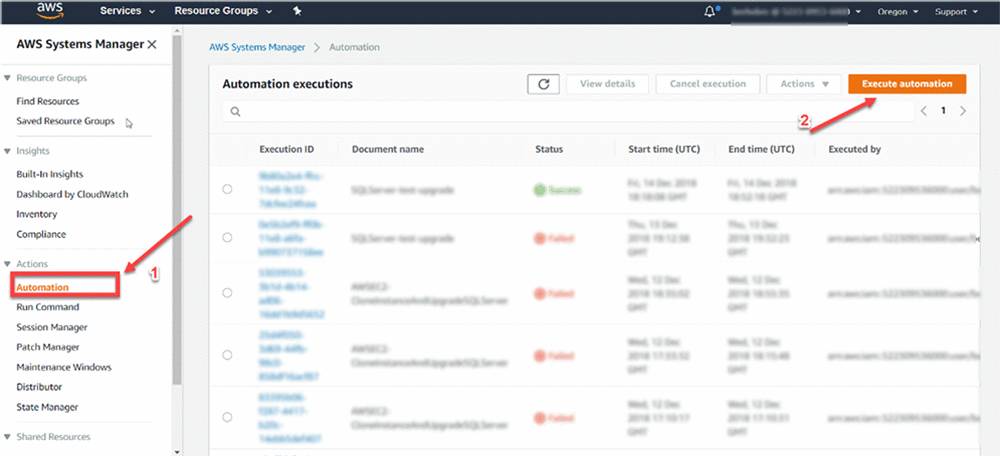
Task: Click End time (UTC) column header
Action: [761, 149]
